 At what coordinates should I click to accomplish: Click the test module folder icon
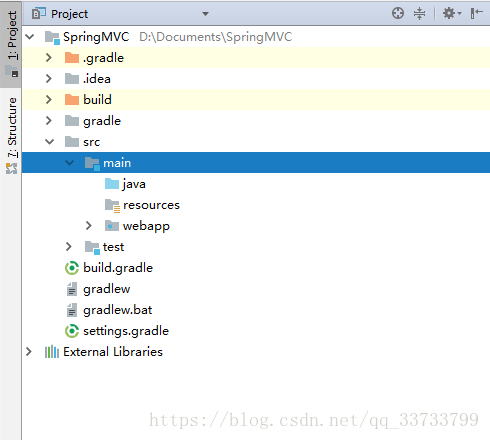[x=92, y=247]
